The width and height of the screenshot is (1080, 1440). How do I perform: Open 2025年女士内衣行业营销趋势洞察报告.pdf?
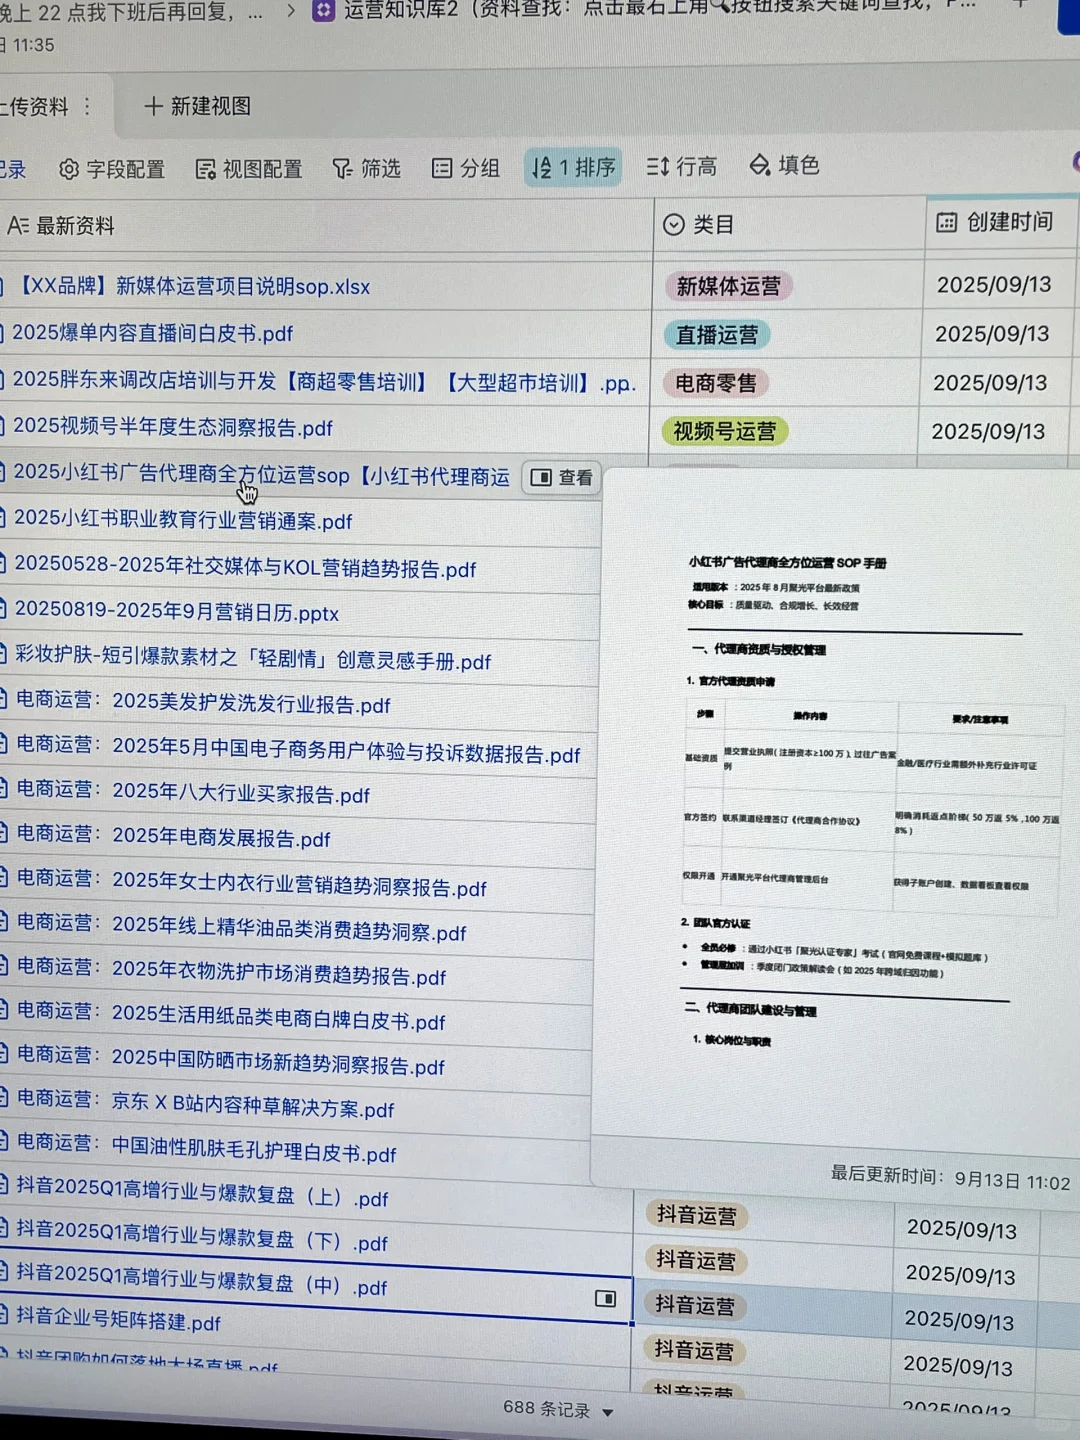pos(251,883)
